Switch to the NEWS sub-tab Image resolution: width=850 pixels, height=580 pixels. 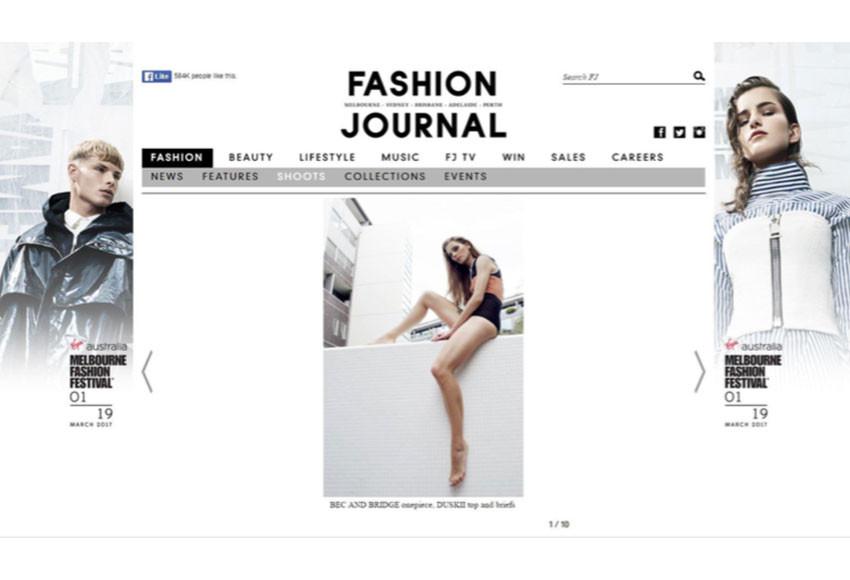[167, 177]
